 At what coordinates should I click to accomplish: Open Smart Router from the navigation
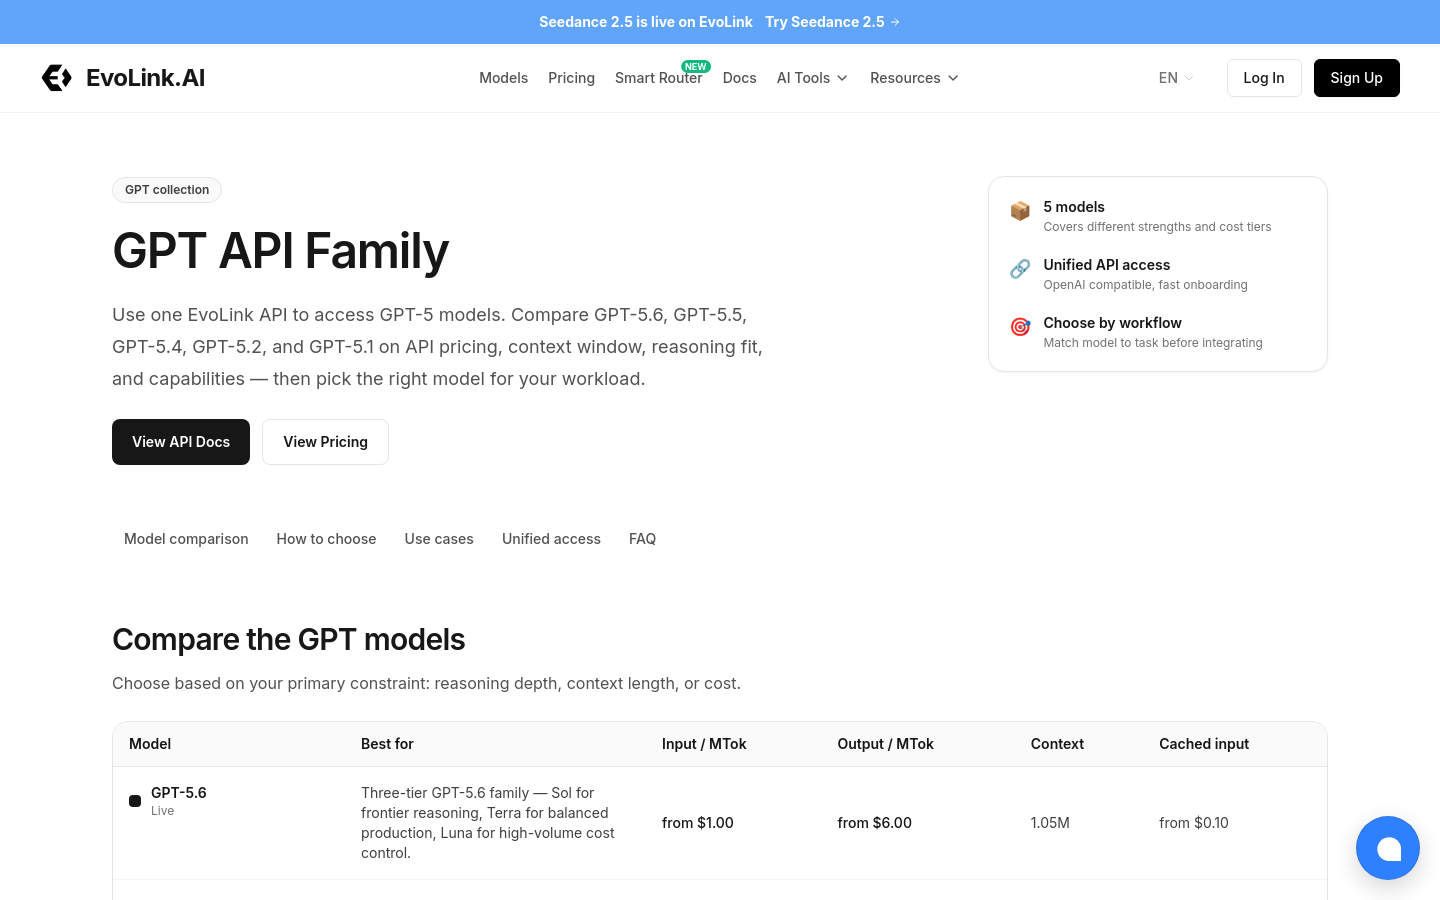click(x=658, y=78)
